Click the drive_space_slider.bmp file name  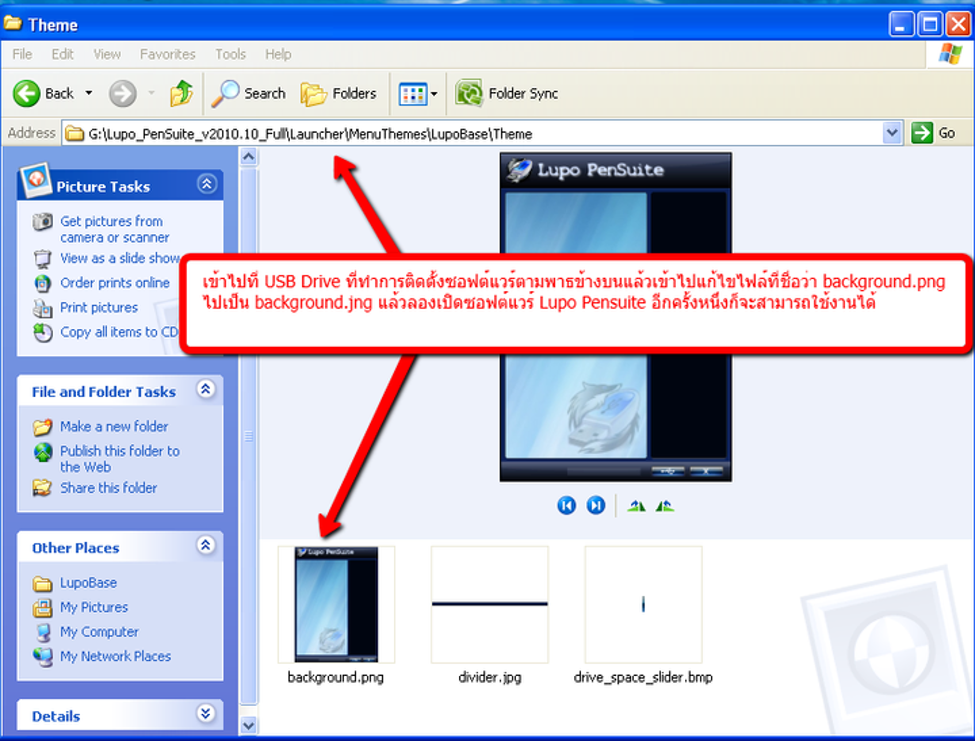643,677
